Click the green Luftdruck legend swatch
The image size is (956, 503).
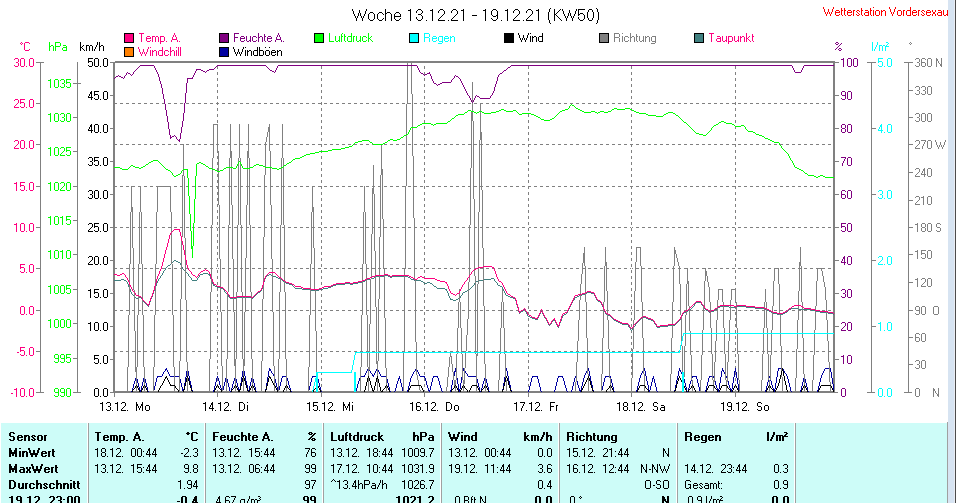[319, 39]
